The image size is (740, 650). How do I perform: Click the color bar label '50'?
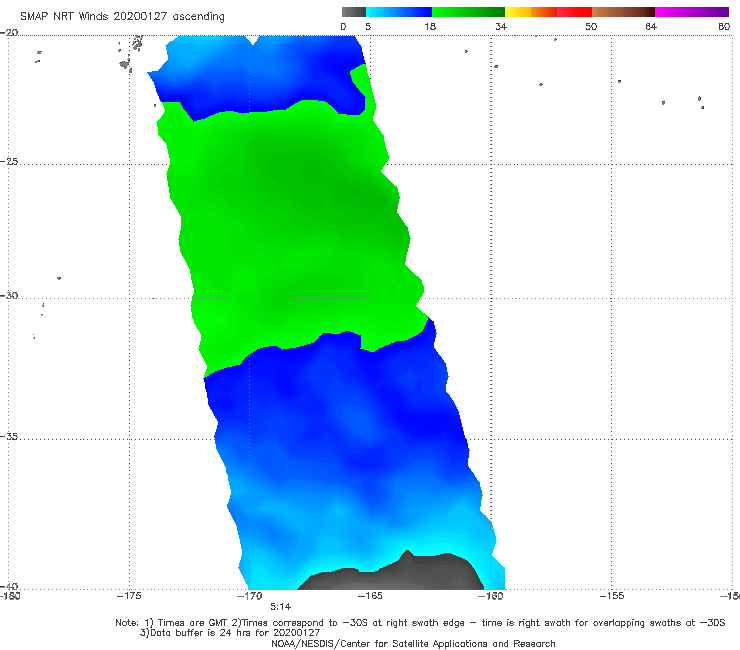591,26
